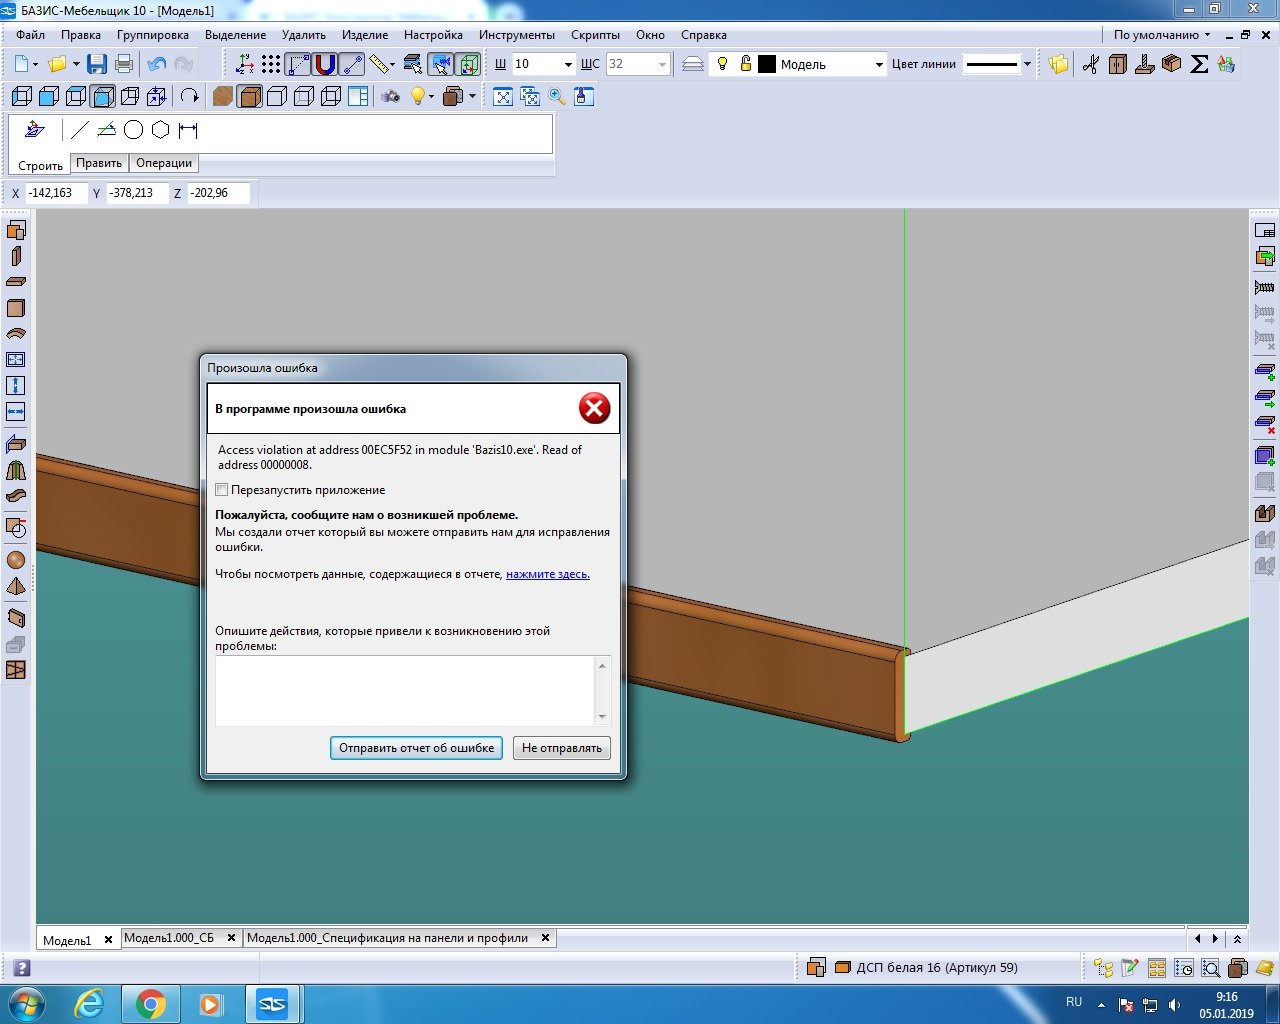Screen dimensions: 1280x1024
Task: Click the Save diskette icon
Action: pyautogui.click(x=97, y=64)
